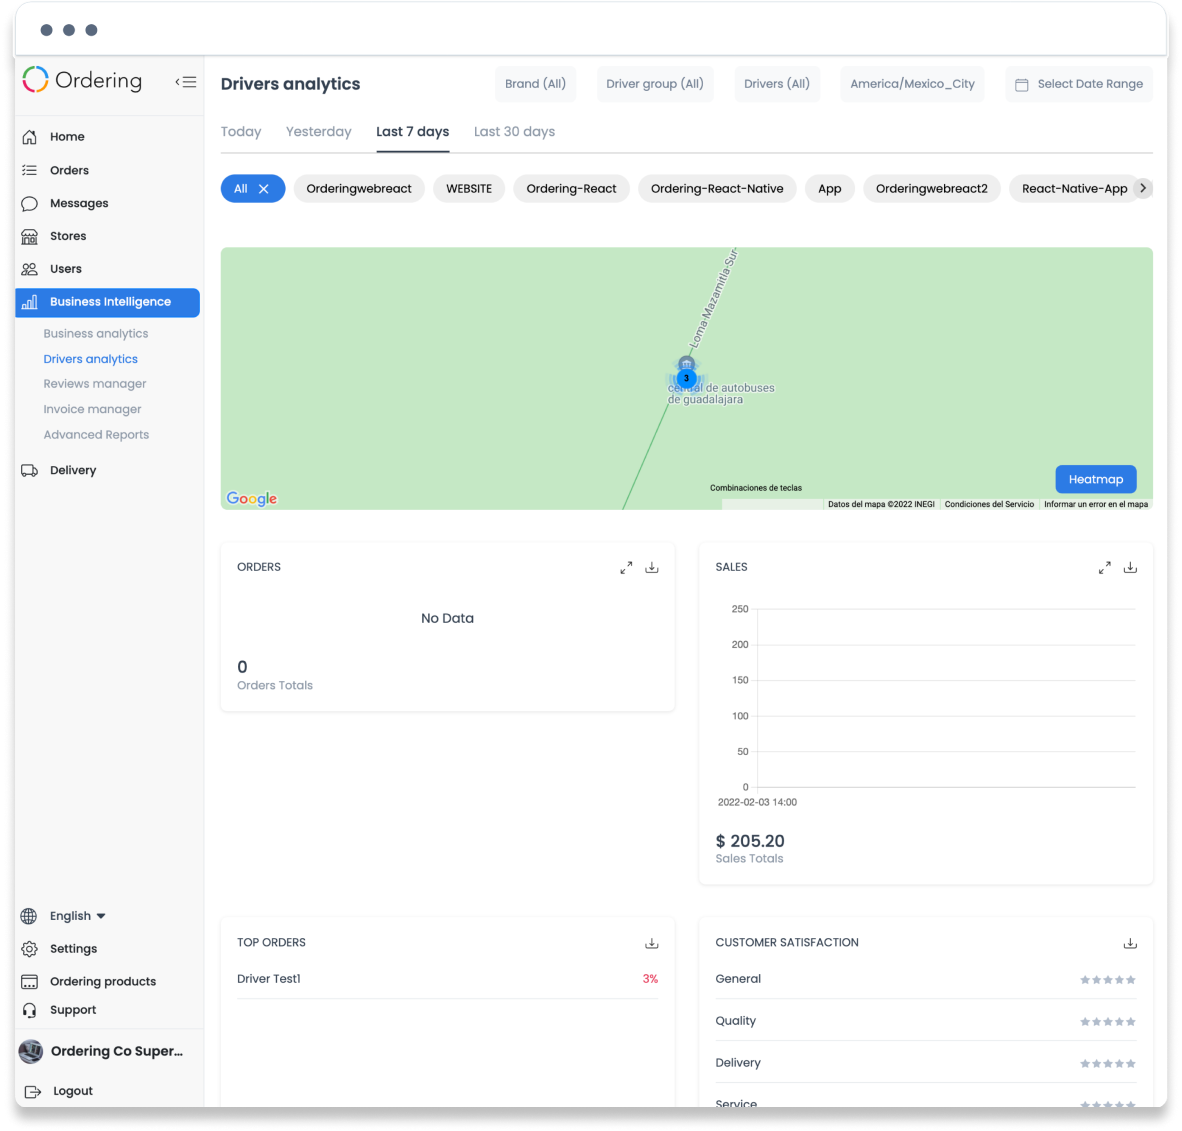
Task: Open the Select Date Range picker
Action: [1079, 84]
